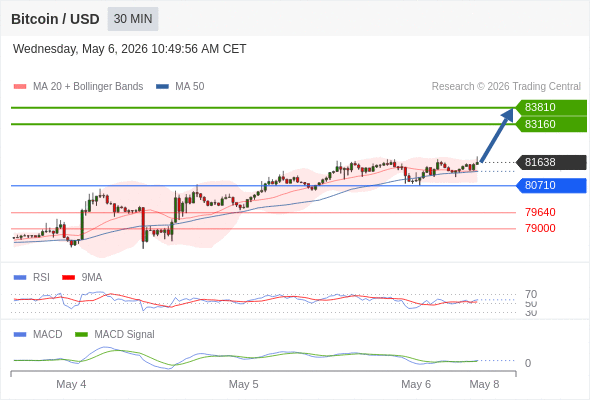
Task: Select the 83810 resistance price tag
Action: [551, 108]
